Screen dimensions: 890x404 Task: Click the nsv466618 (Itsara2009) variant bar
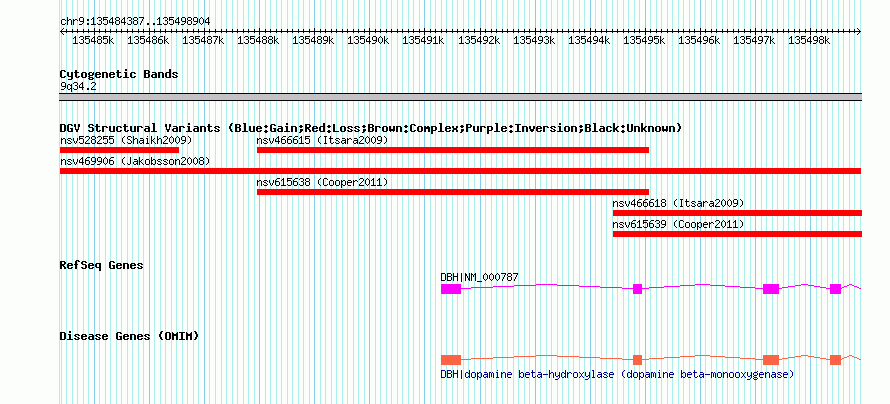tap(737, 213)
